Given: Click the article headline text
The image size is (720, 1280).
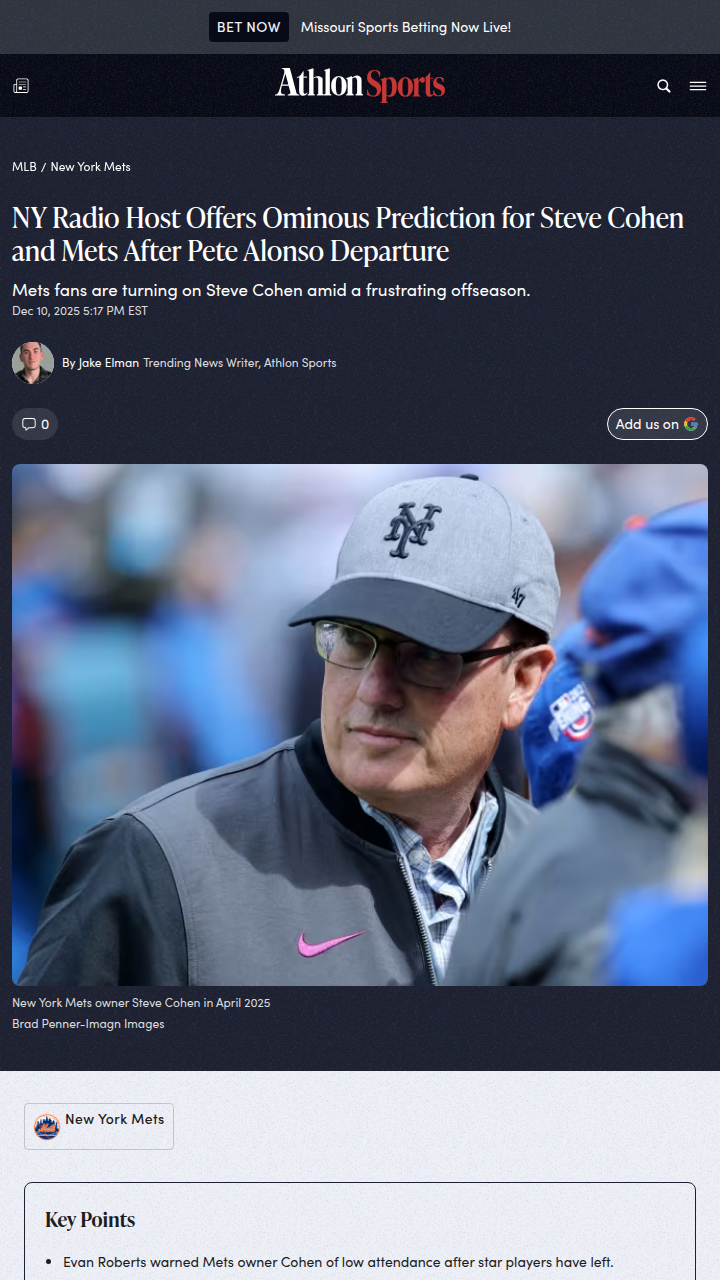Looking at the screenshot, I should (x=348, y=234).
